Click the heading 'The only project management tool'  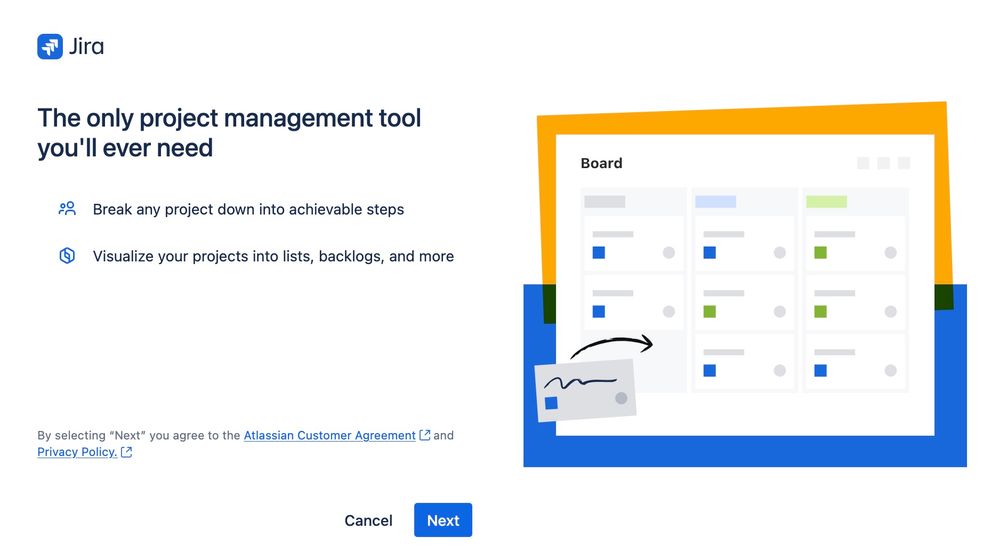point(229,132)
